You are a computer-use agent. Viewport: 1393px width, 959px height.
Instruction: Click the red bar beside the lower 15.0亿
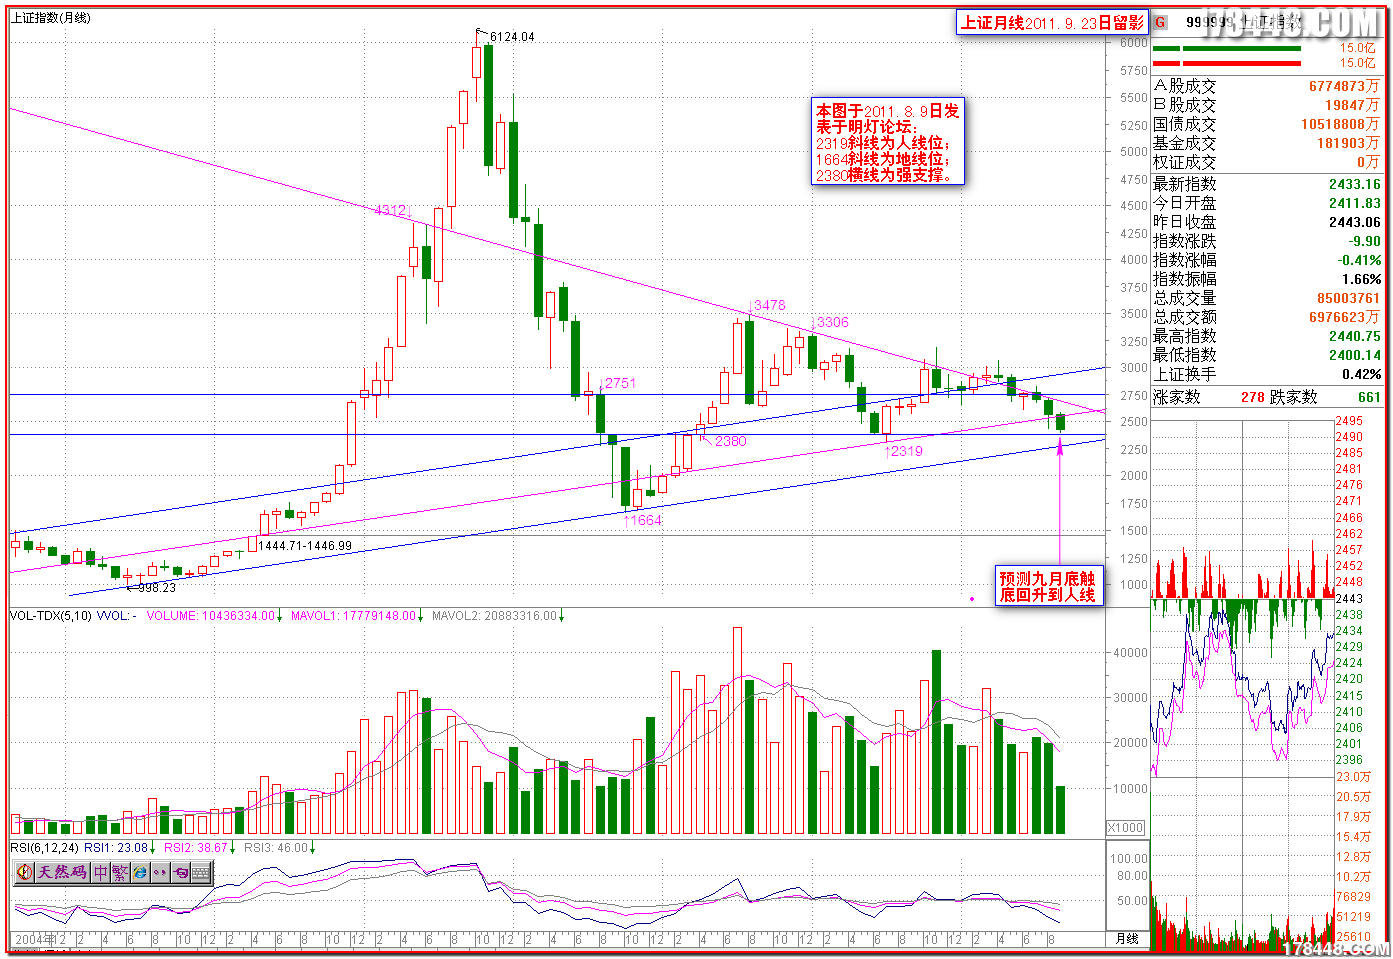(1227, 63)
